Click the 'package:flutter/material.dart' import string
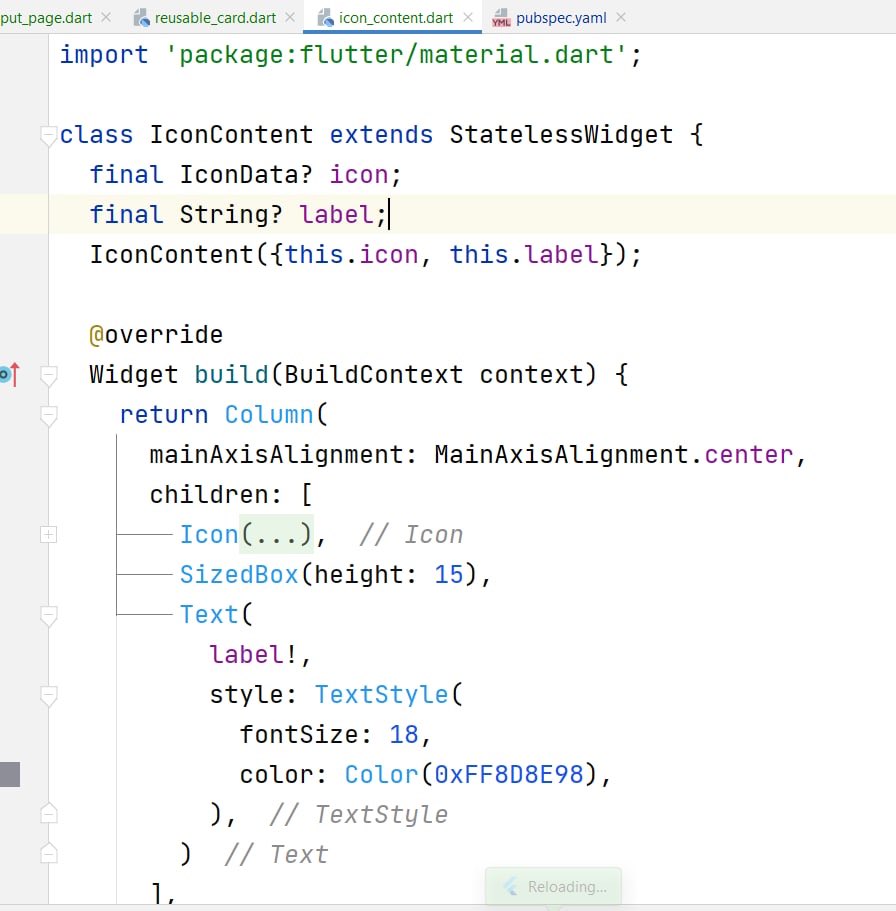 coord(397,55)
